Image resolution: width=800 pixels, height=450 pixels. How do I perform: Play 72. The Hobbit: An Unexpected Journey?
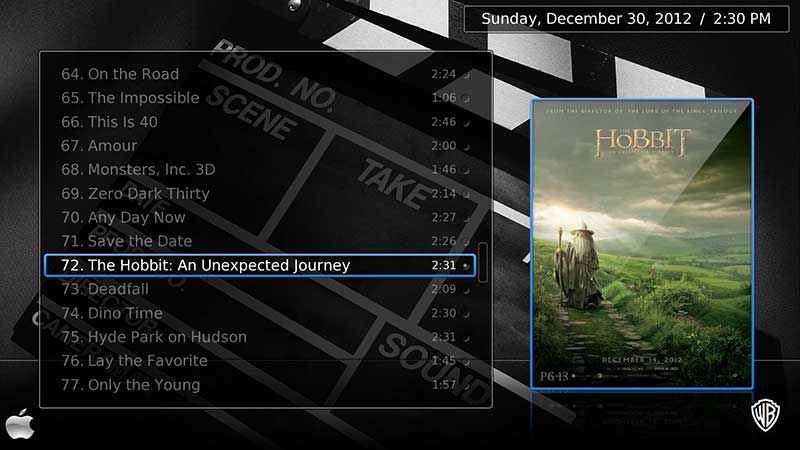point(260,265)
